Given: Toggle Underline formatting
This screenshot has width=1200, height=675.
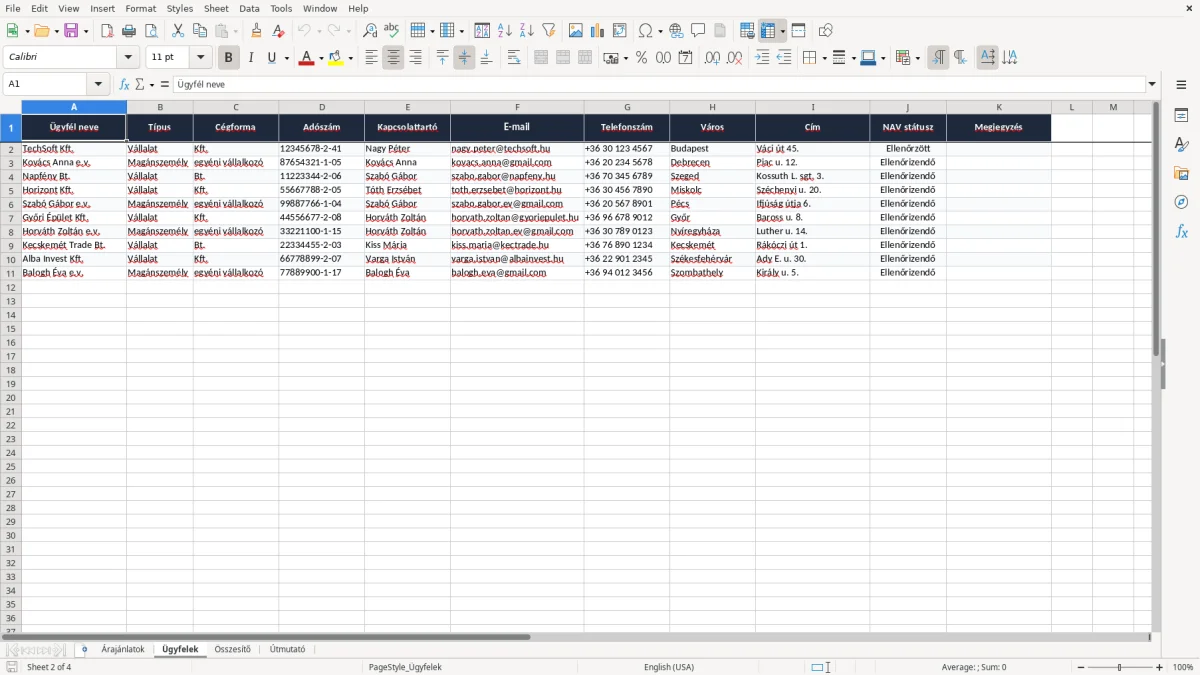Looking at the screenshot, I should pos(271,58).
